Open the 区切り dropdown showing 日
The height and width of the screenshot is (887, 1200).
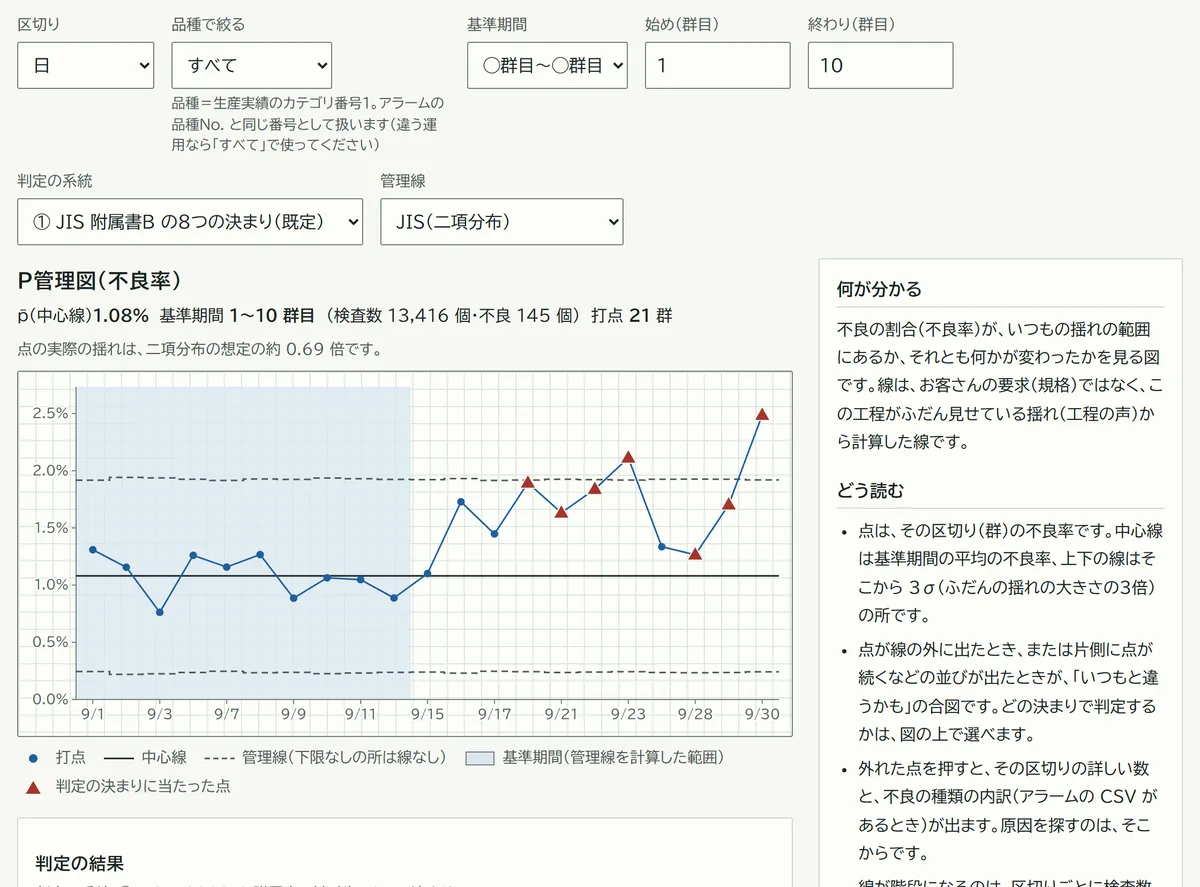[85, 65]
